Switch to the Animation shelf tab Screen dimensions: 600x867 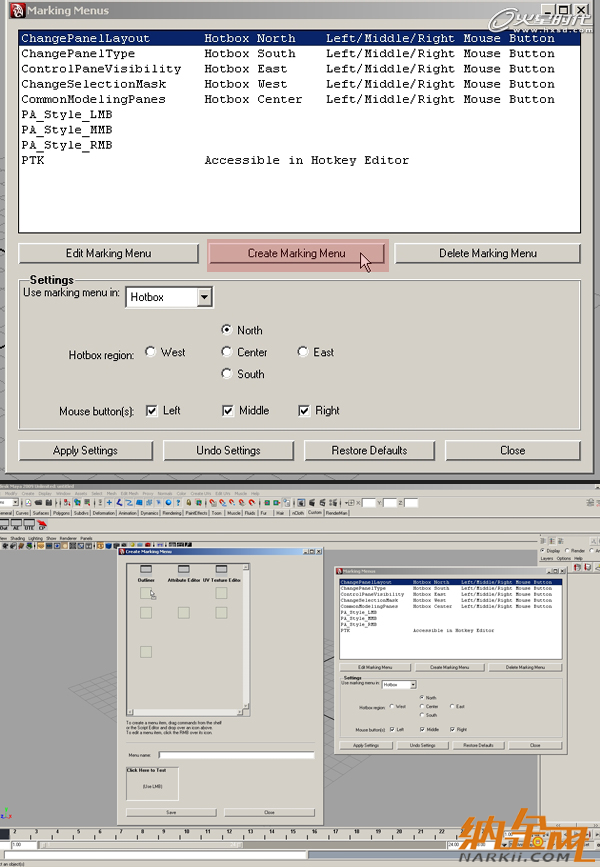tap(127, 513)
